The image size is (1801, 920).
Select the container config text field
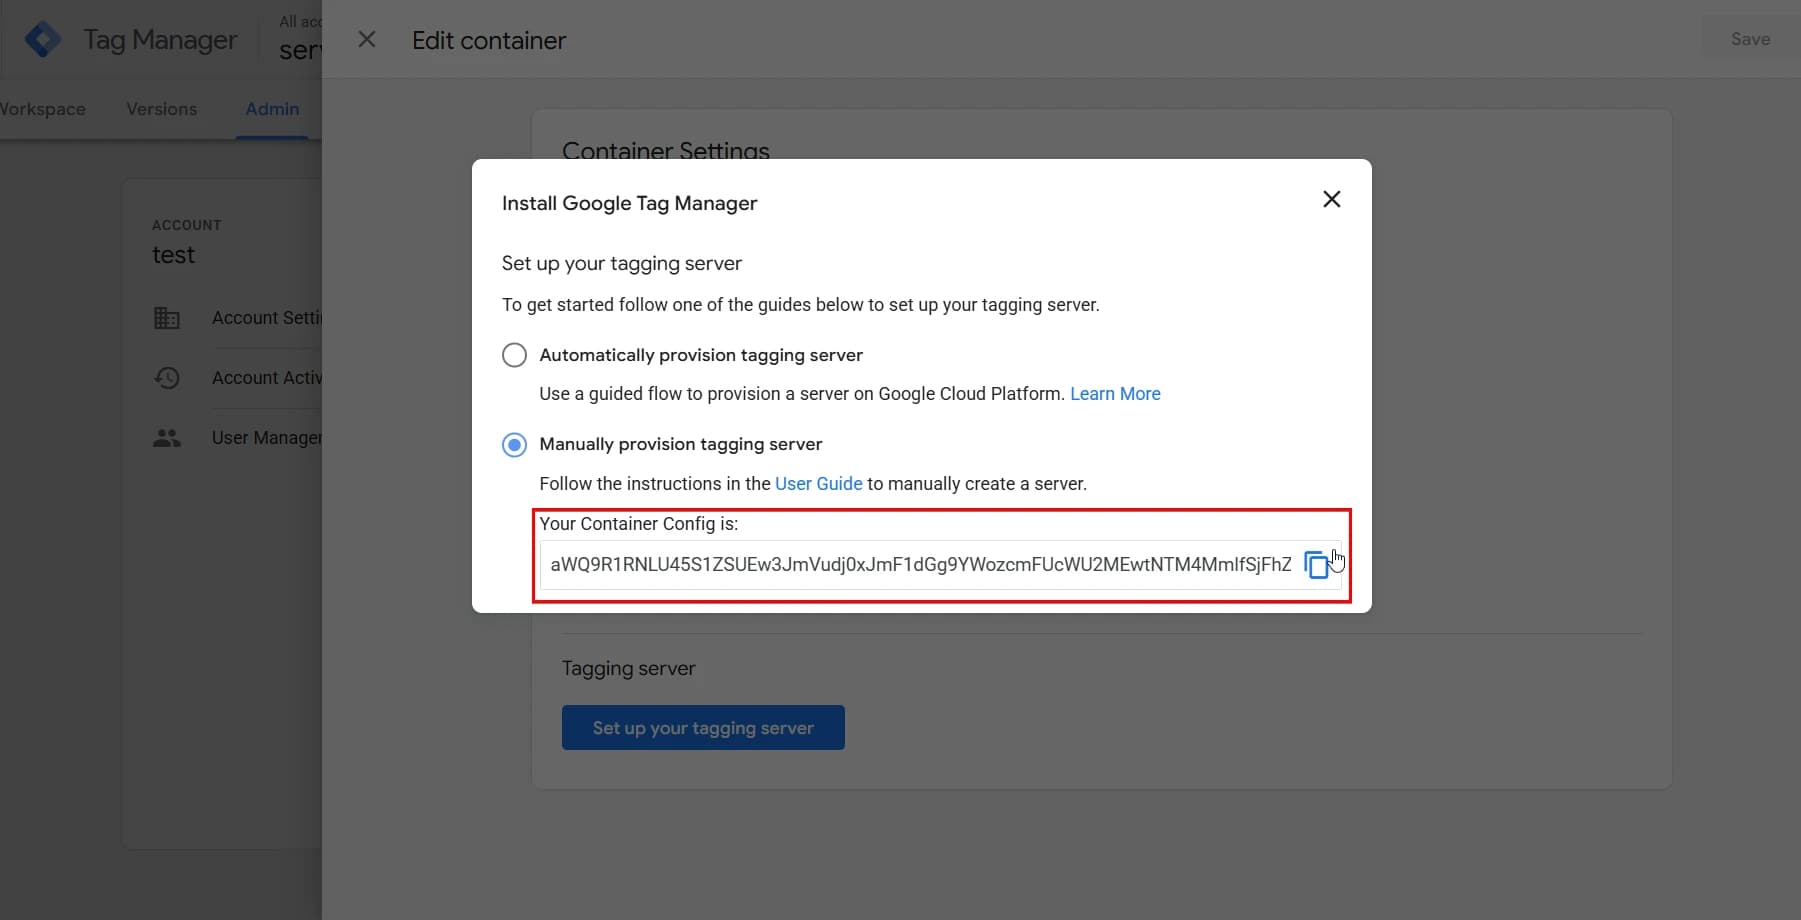click(x=920, y=564)
